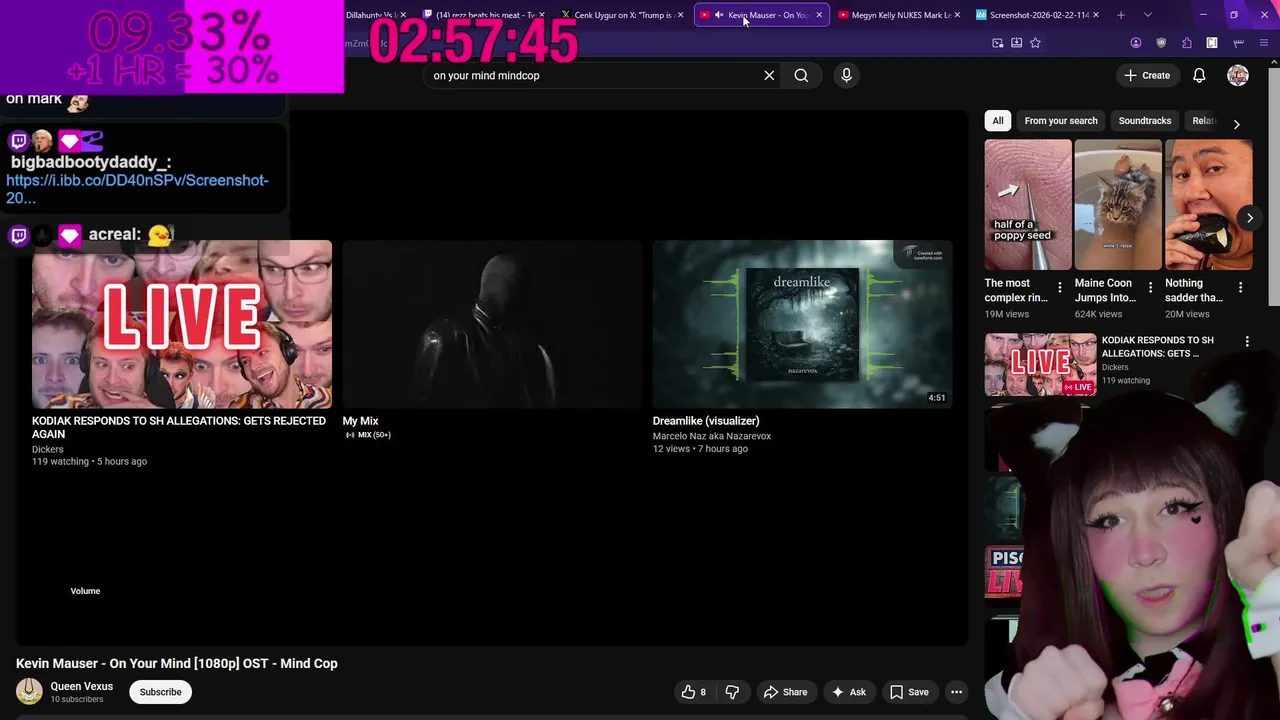Open the browser's new tab button

[x=1120, y=15]
